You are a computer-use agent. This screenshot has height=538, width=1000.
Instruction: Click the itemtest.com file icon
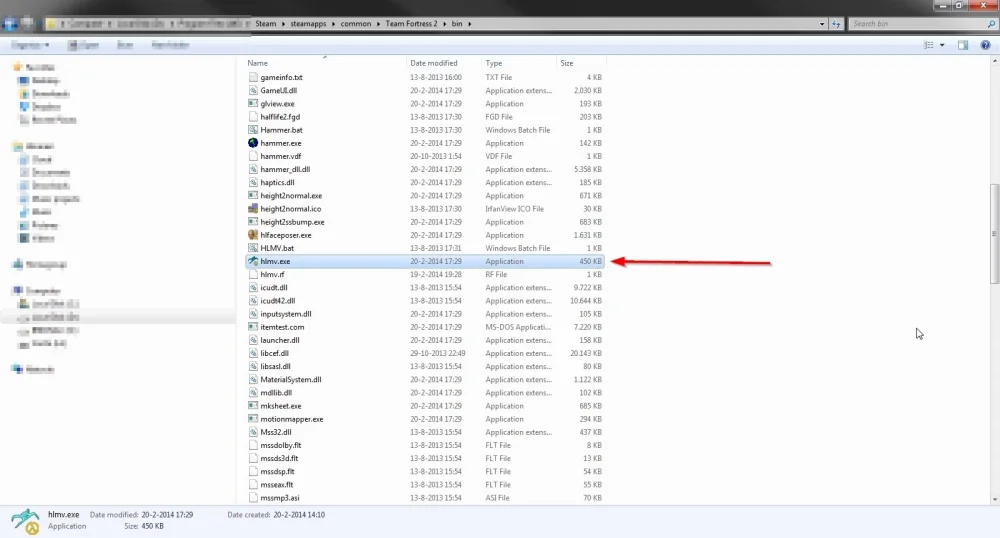pyautogui.click(x=253, y=327)
